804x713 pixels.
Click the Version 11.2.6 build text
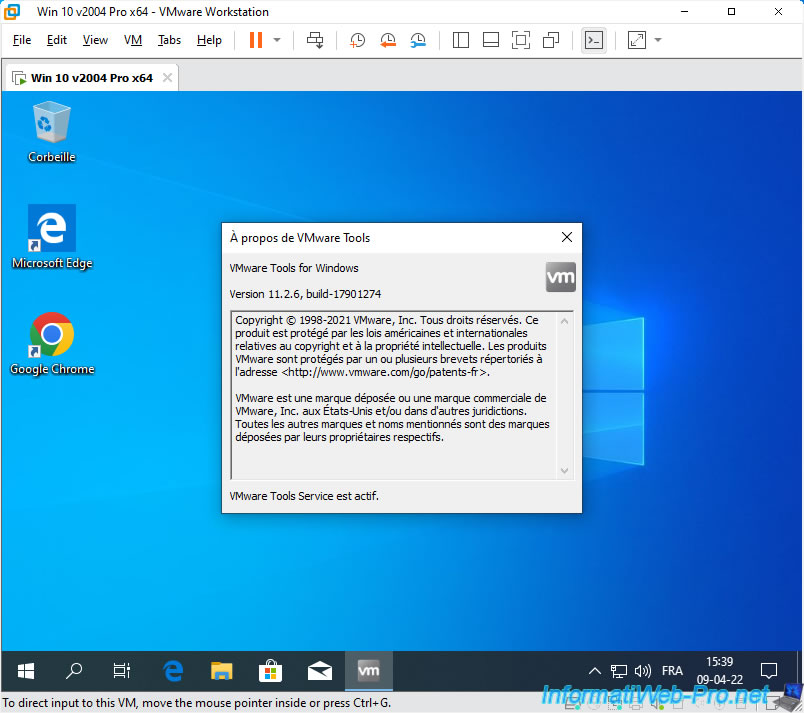305,294
